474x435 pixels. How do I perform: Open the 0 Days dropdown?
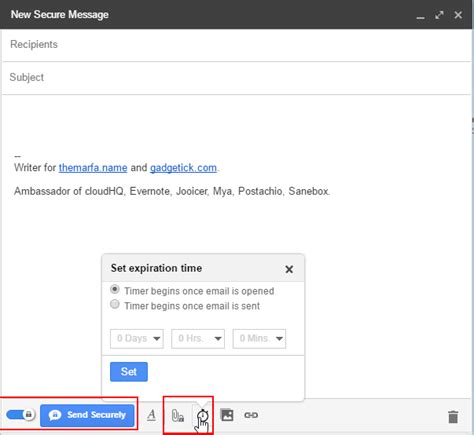click(x=137, y=339)
